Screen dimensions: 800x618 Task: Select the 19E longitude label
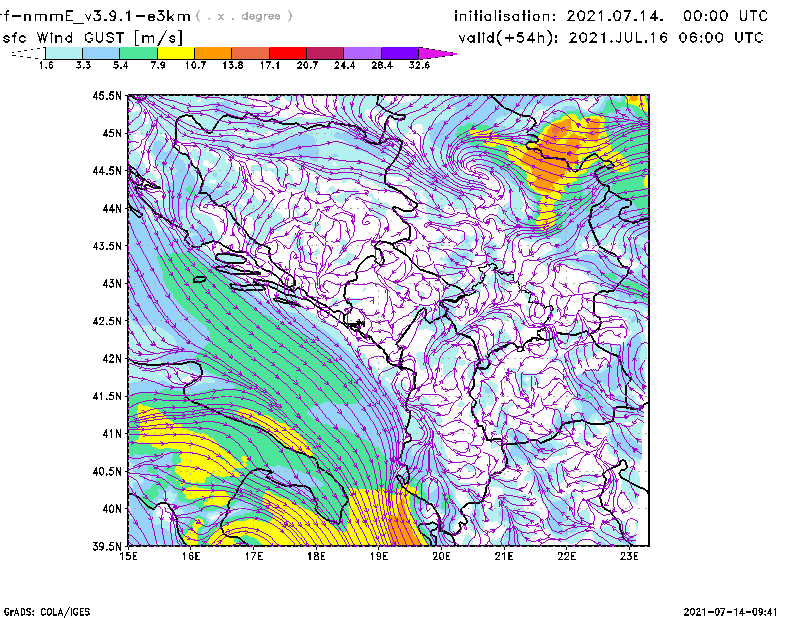coord(379,556)
